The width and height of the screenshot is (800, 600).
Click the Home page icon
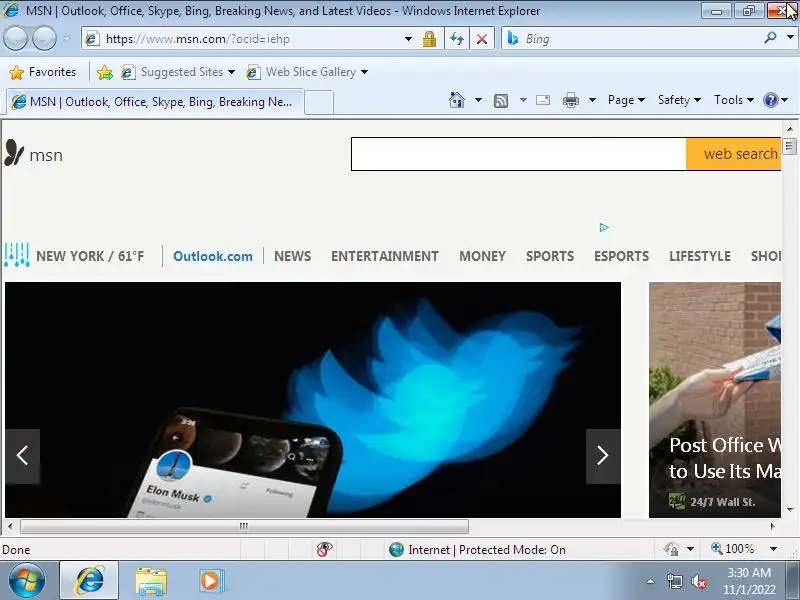click(457, 100)
